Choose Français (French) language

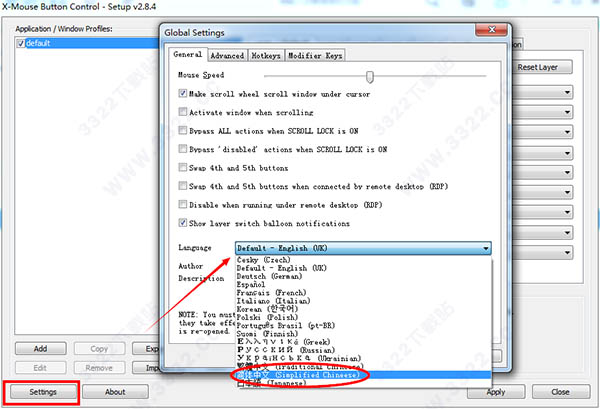(x=363, y=293)
